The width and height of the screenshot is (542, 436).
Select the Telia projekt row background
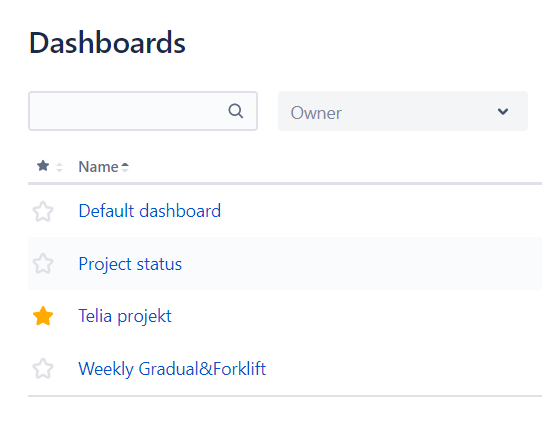285,316
